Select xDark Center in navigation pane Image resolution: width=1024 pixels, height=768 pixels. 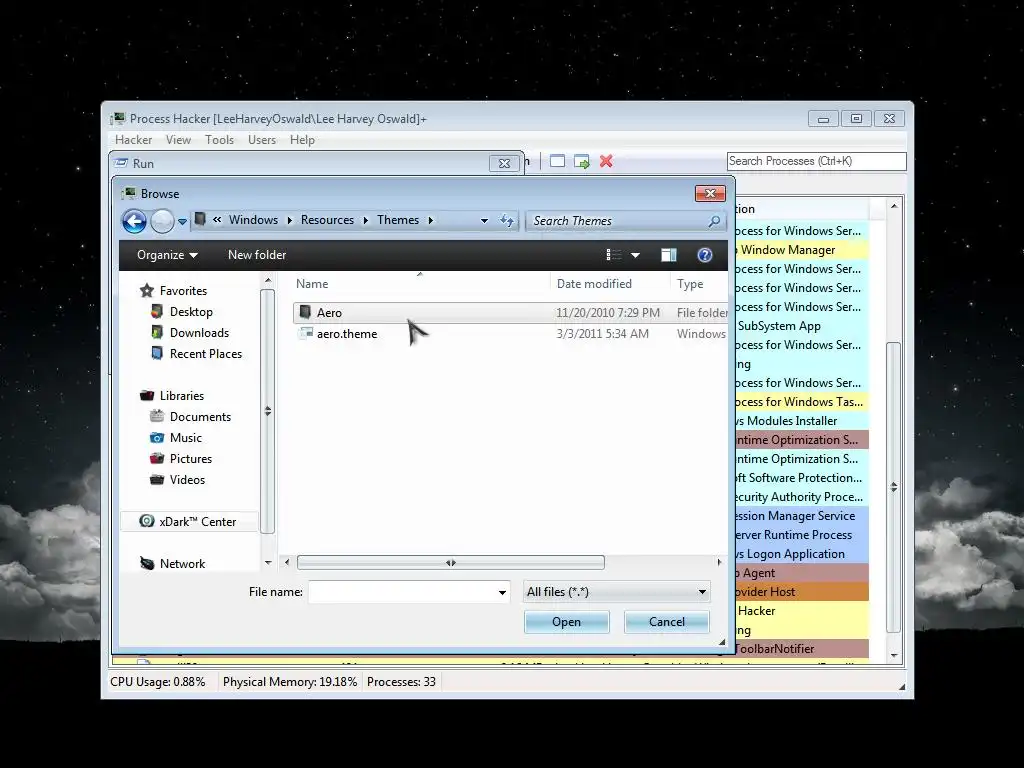[189, 521]
